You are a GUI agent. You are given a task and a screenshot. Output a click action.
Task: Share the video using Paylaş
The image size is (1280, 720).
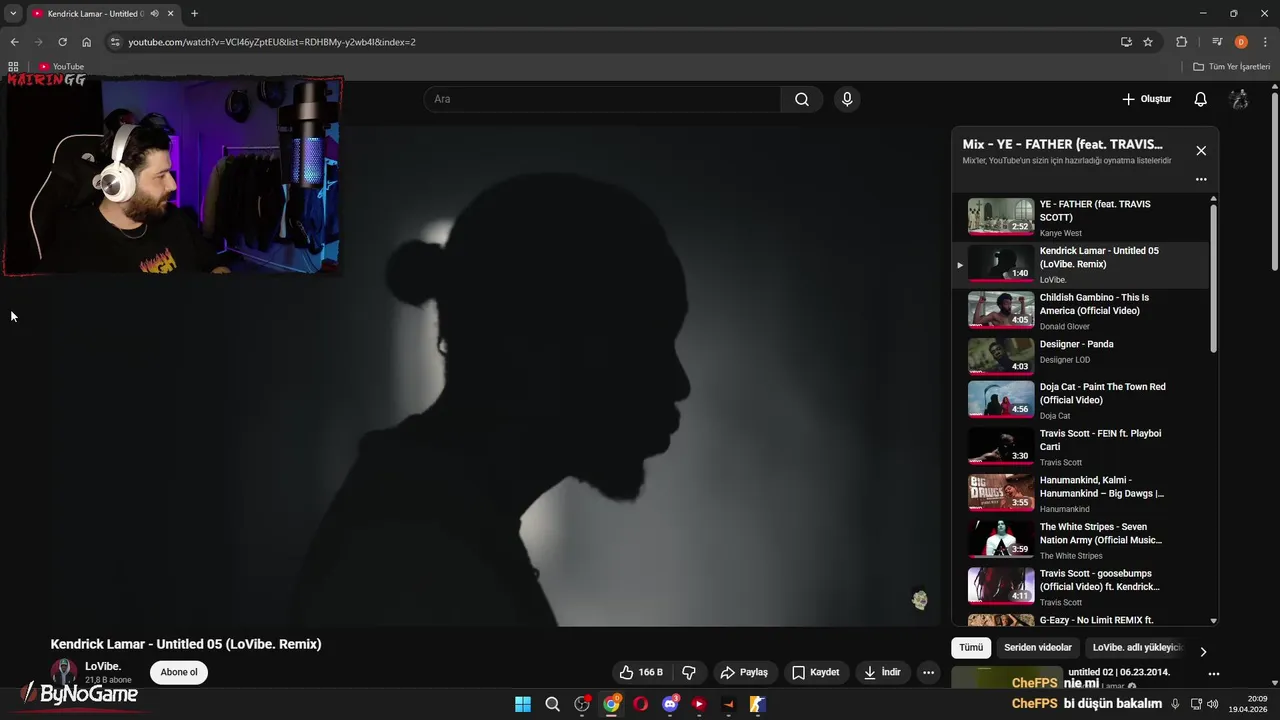[x=744, y=672]
